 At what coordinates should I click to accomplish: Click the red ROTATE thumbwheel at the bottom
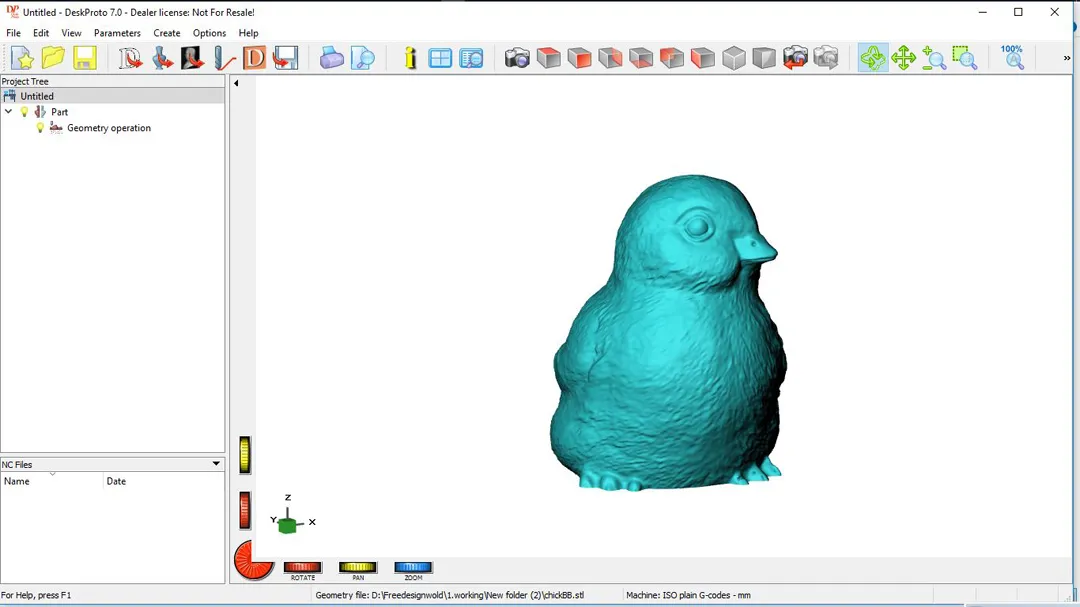click(302, 568)
